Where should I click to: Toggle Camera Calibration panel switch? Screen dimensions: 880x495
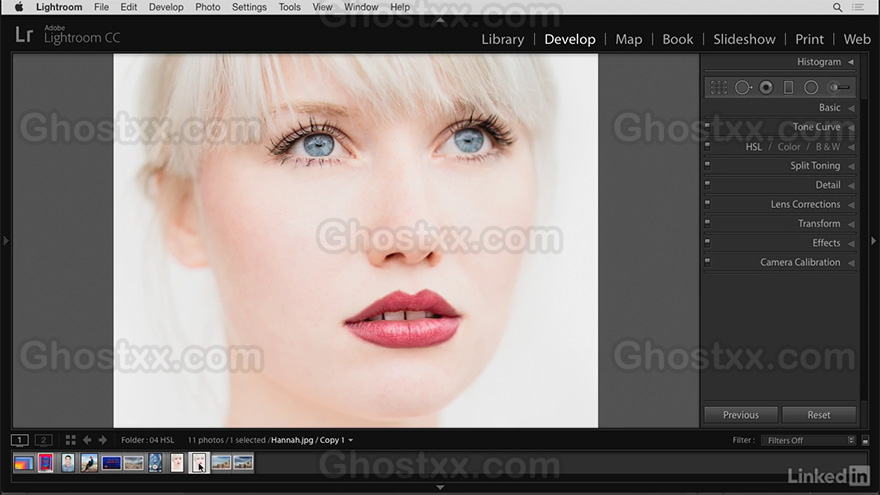[x=707, y=262]
